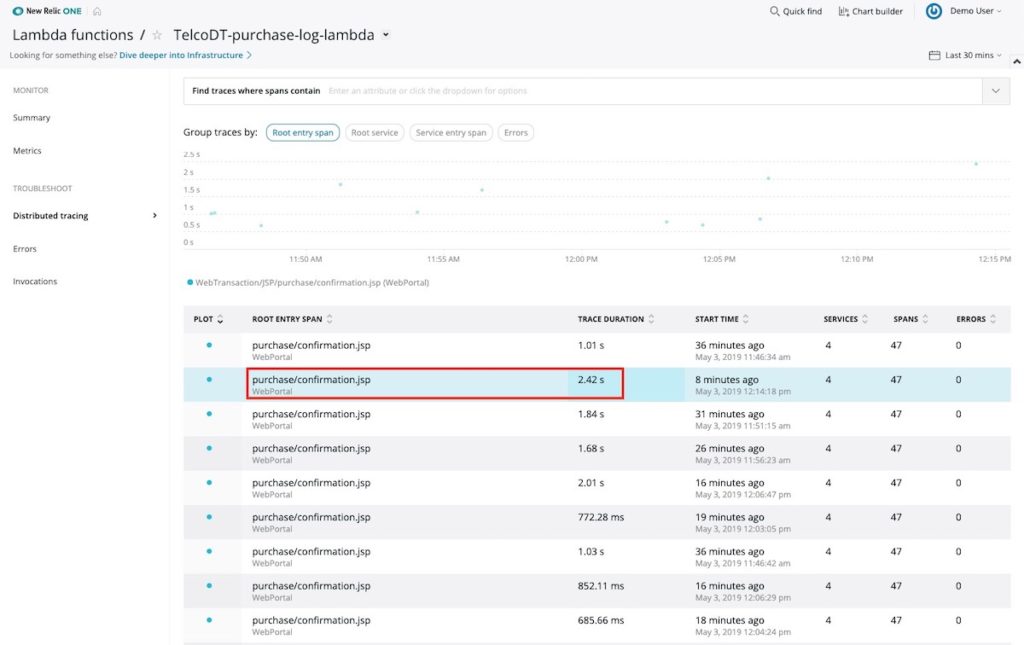This screenshot has height=645, width=1024.
Task: Click plot dot of the 1.84 s trace row
Action: 209,413
